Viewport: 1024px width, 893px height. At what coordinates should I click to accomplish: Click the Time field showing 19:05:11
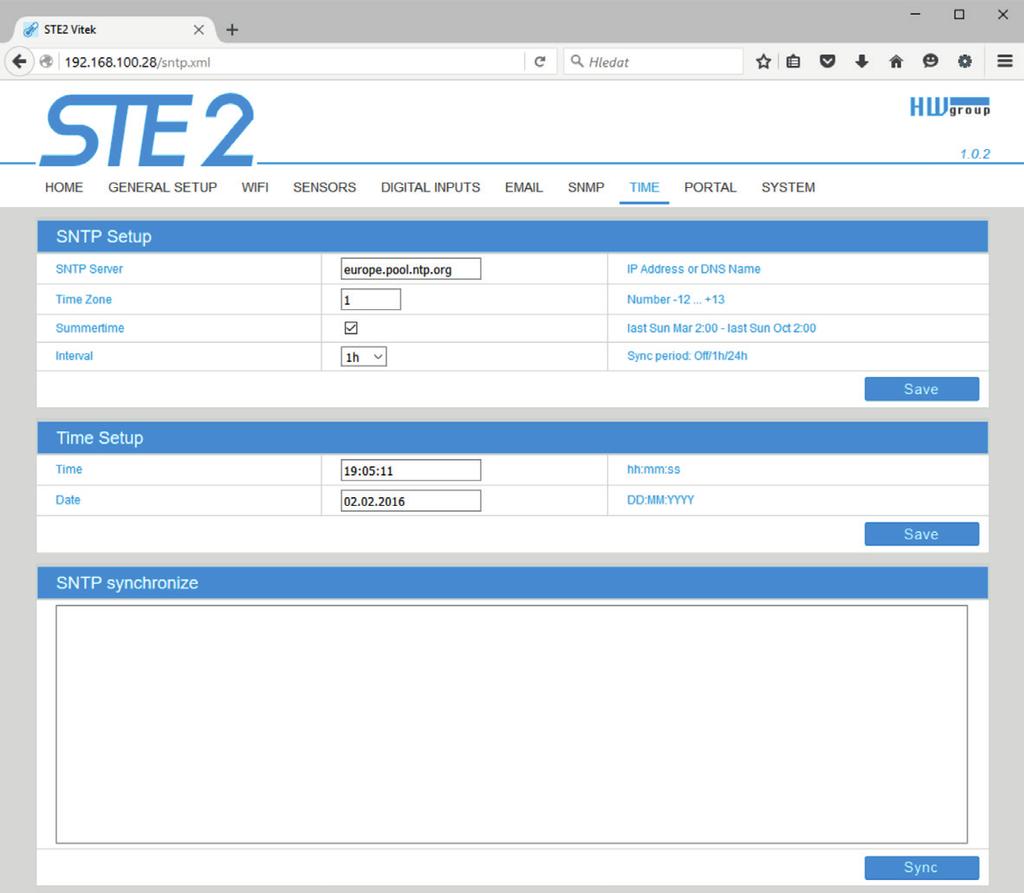(411, 470)
